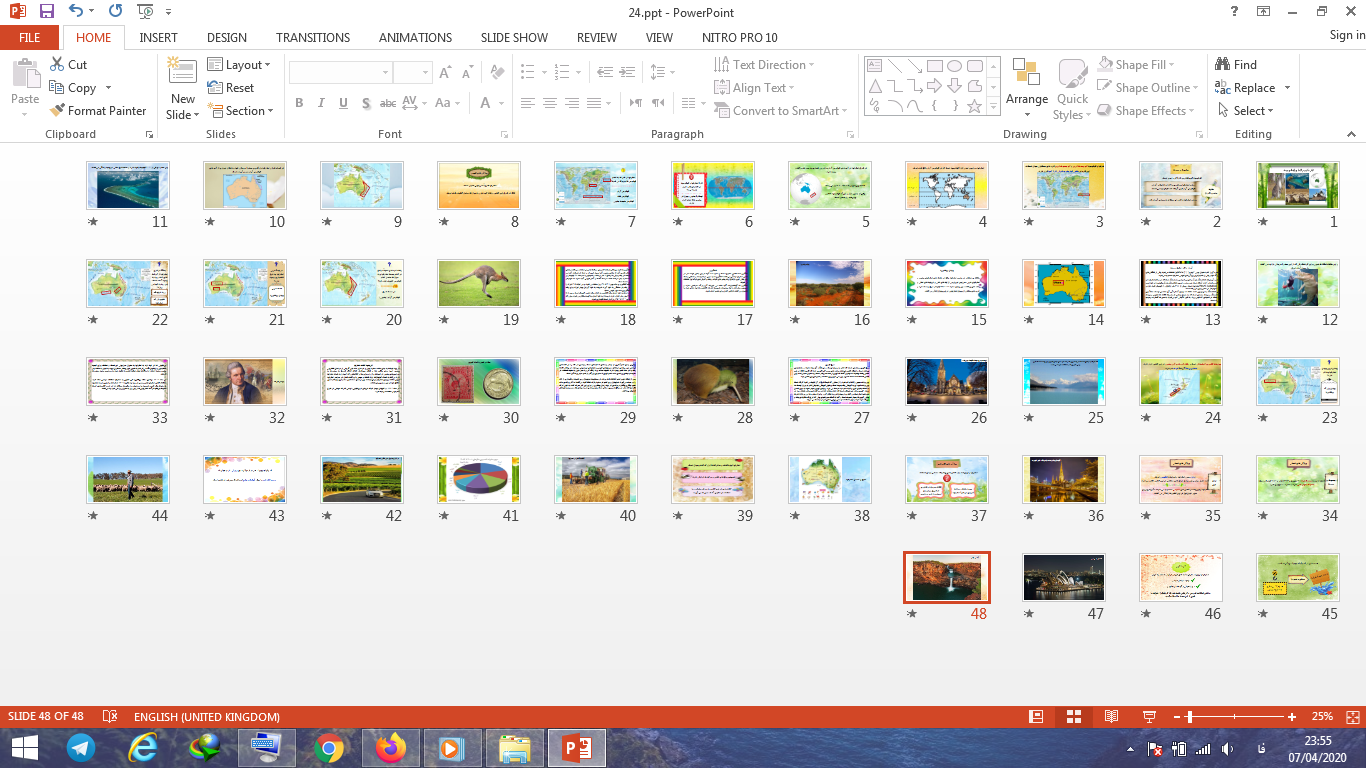
Task: Open the Section dropdown menu
Action: 240,111
